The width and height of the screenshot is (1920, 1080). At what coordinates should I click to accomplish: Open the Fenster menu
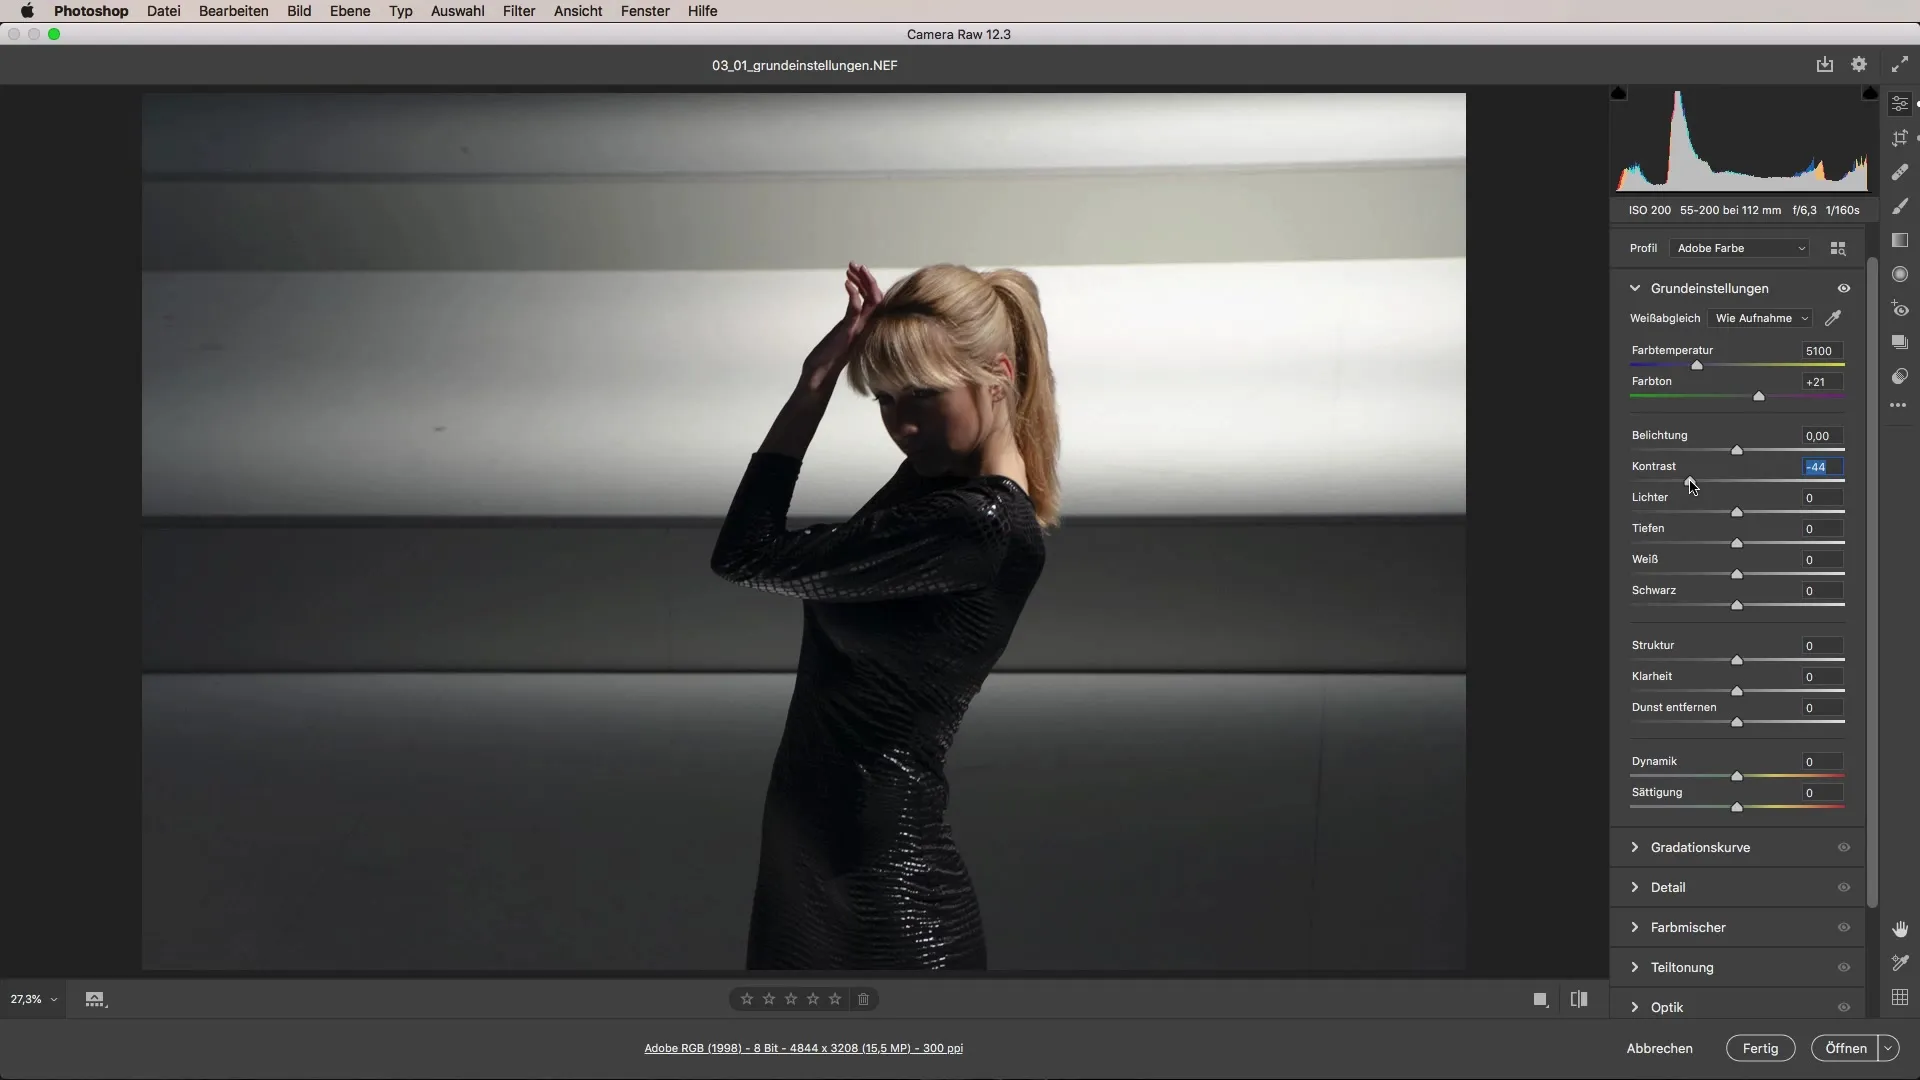(645, 11)
